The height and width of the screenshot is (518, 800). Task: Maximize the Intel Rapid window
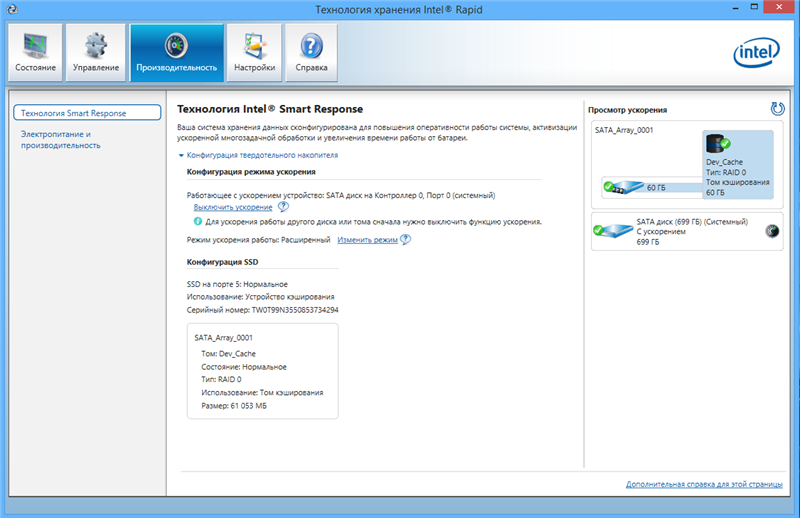click(754, 7)
